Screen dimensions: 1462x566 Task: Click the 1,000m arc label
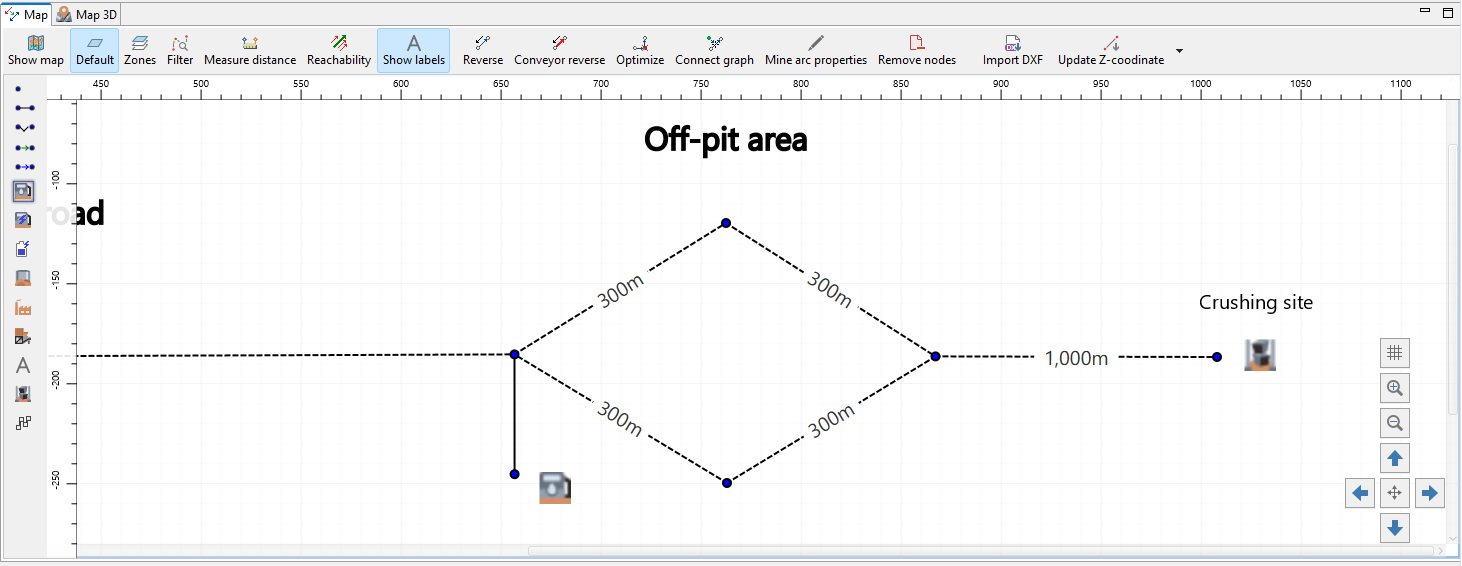click(x=1076, y=358)
